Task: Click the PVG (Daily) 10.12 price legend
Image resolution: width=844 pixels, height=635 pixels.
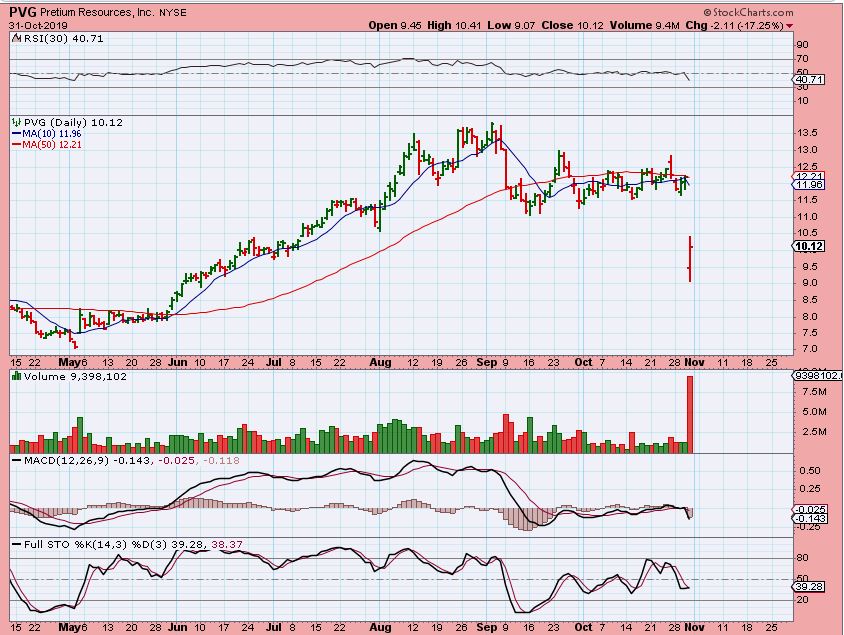Action: [x=73, y=123]
